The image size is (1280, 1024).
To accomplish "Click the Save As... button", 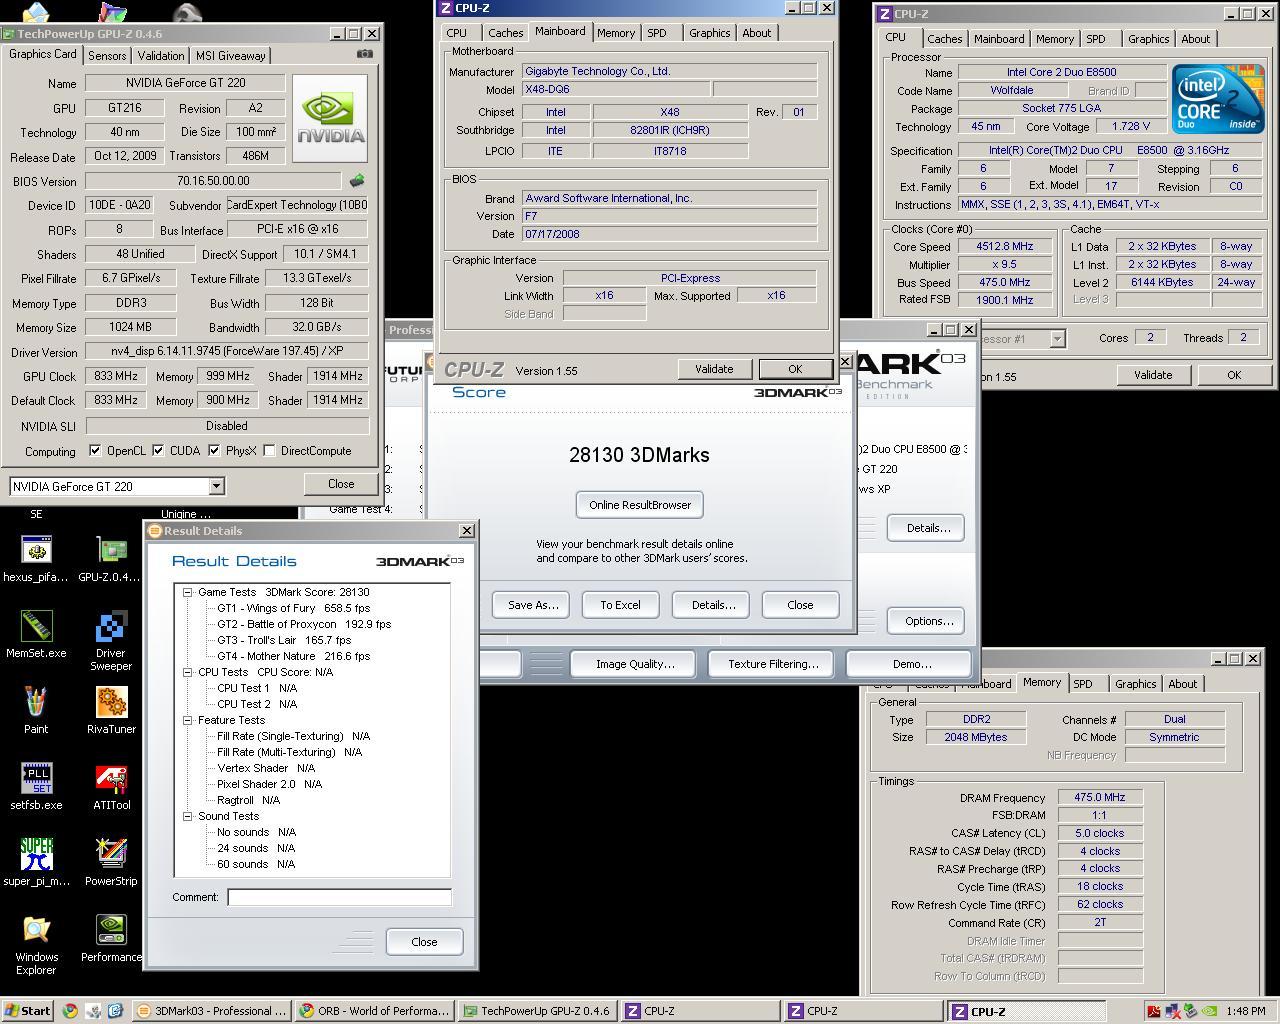I will 533,605.
